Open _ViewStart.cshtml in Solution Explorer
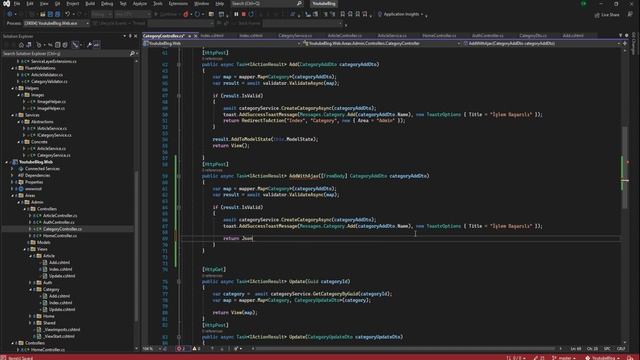 point(60,336)
